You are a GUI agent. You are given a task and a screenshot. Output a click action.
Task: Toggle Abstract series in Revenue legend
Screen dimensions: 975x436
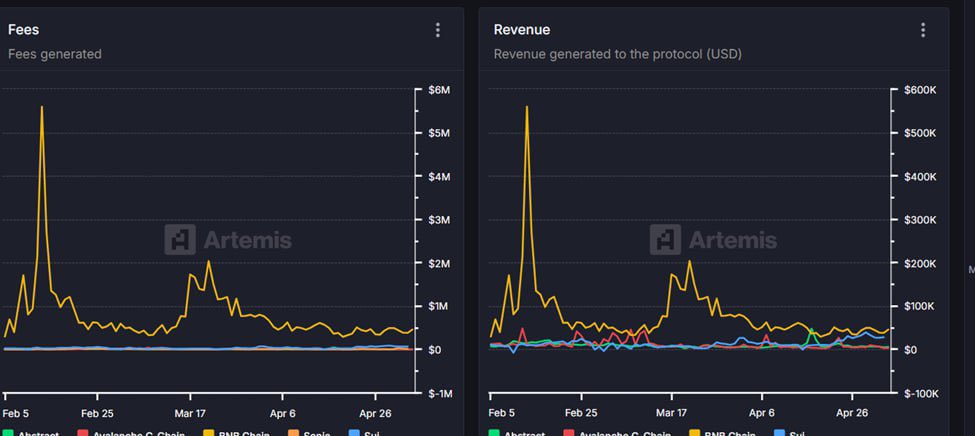pos(517,434)
